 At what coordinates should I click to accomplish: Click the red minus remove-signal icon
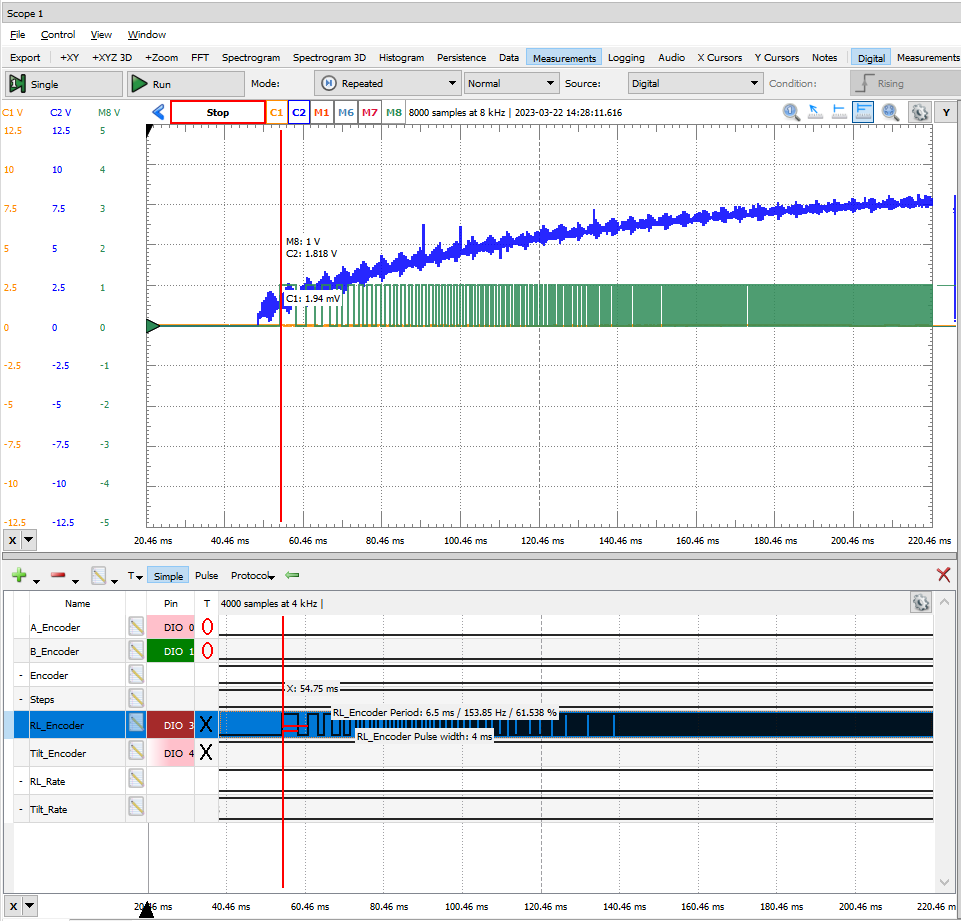pos(58,575)
